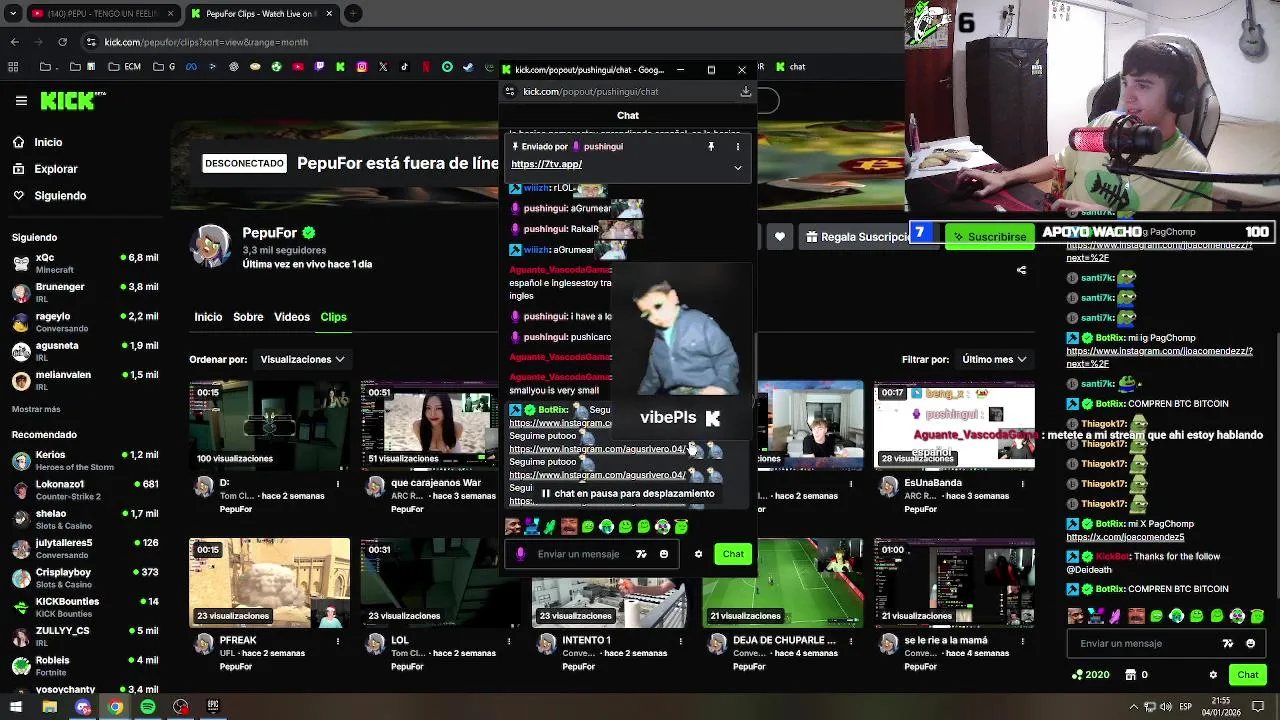1280x720 pixels.
Task: Switch to the Videos channel tab
Action: tap(292, 317)
